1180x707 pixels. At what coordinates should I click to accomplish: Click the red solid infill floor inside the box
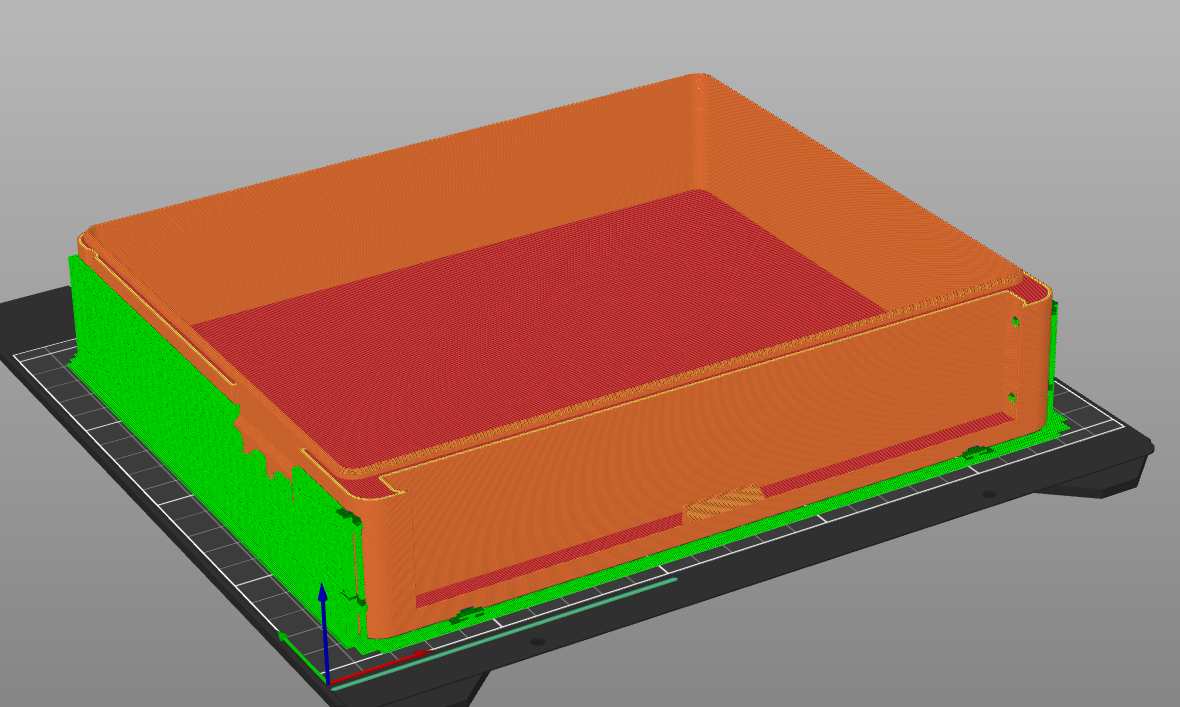(539, 331)
